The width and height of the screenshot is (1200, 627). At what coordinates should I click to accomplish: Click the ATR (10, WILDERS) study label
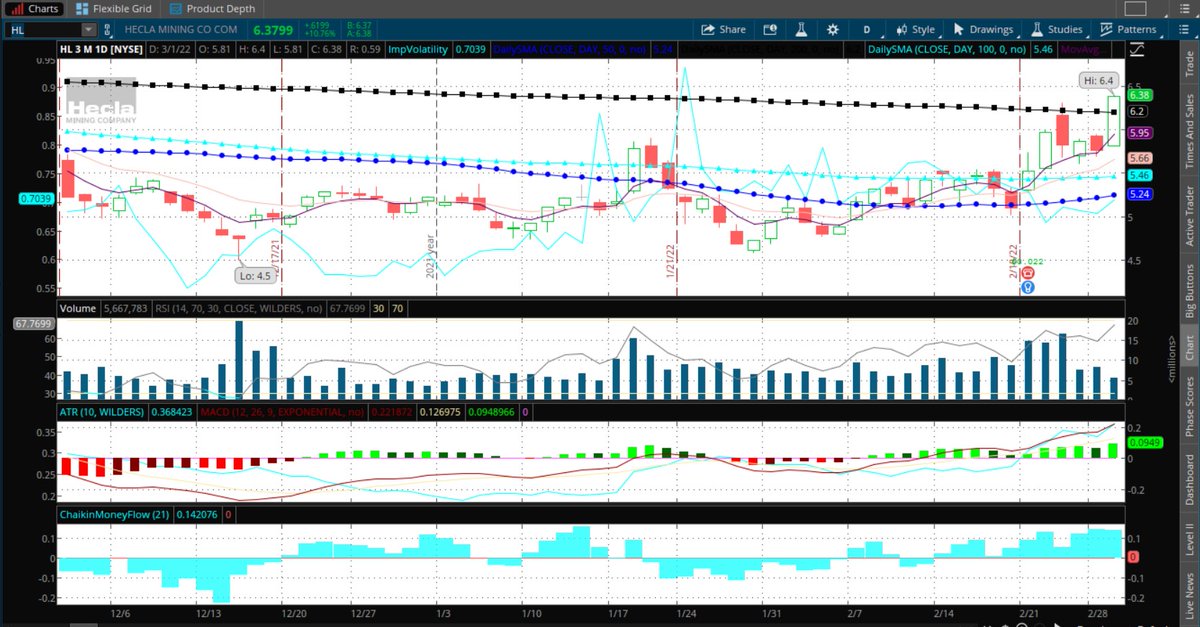click(103, 411)
